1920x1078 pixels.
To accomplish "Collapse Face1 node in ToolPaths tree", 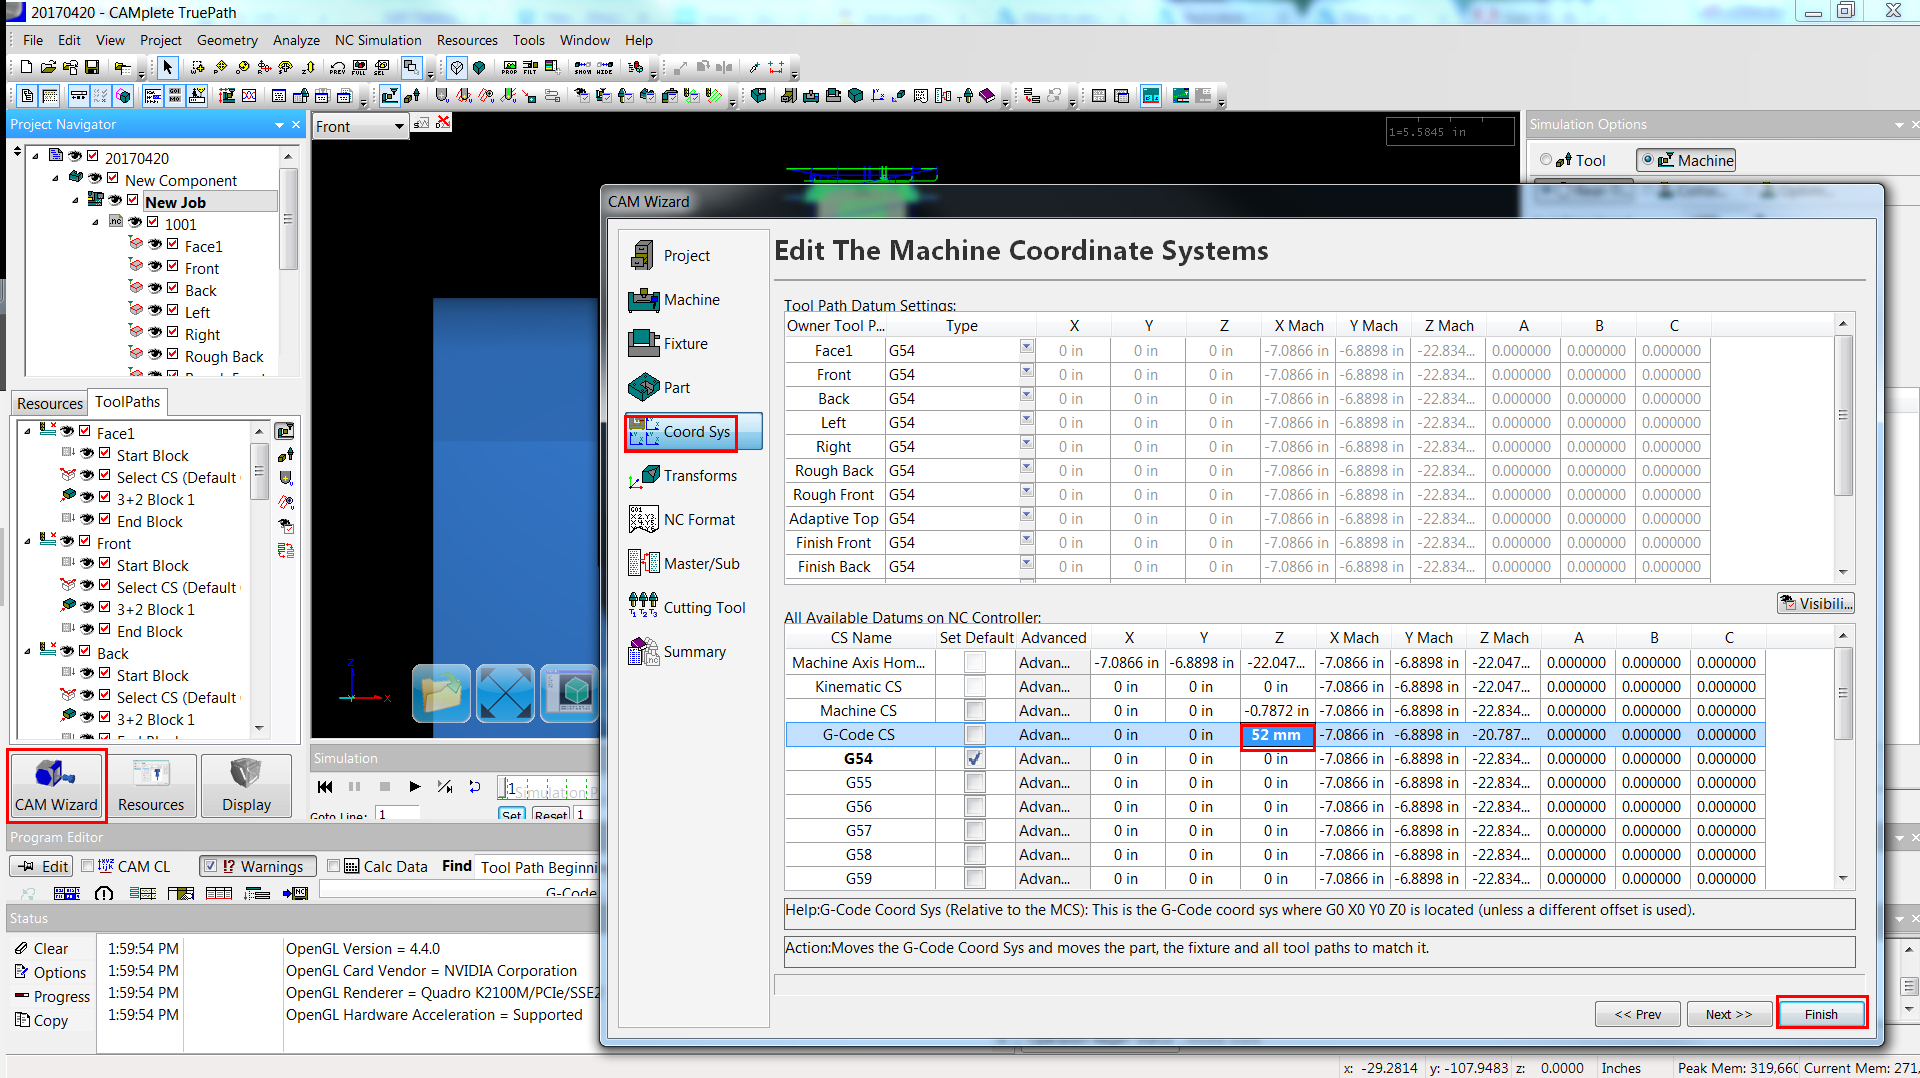I will [x=28, y=431].
